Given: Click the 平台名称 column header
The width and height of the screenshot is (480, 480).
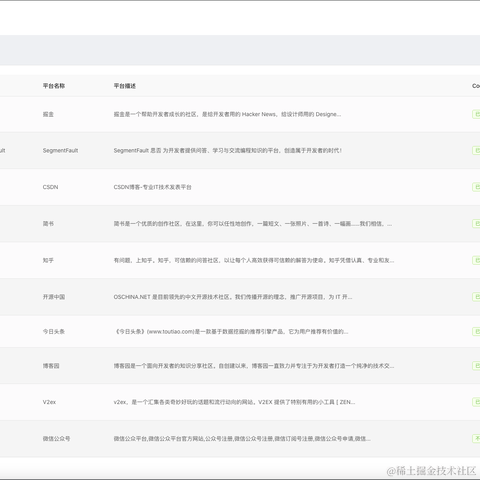Looking at the screenshot, I should (x=54, y=86).
